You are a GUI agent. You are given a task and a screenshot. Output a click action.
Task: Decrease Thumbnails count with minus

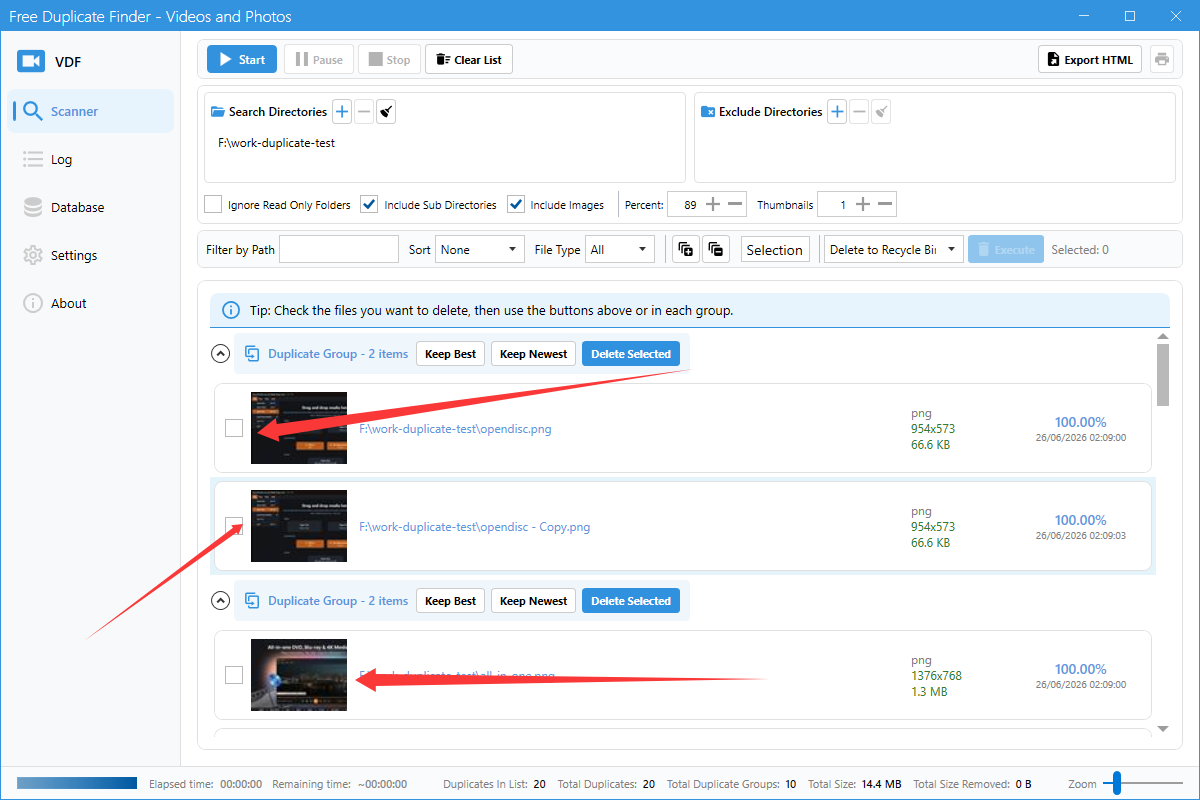(x=885, y=205)
